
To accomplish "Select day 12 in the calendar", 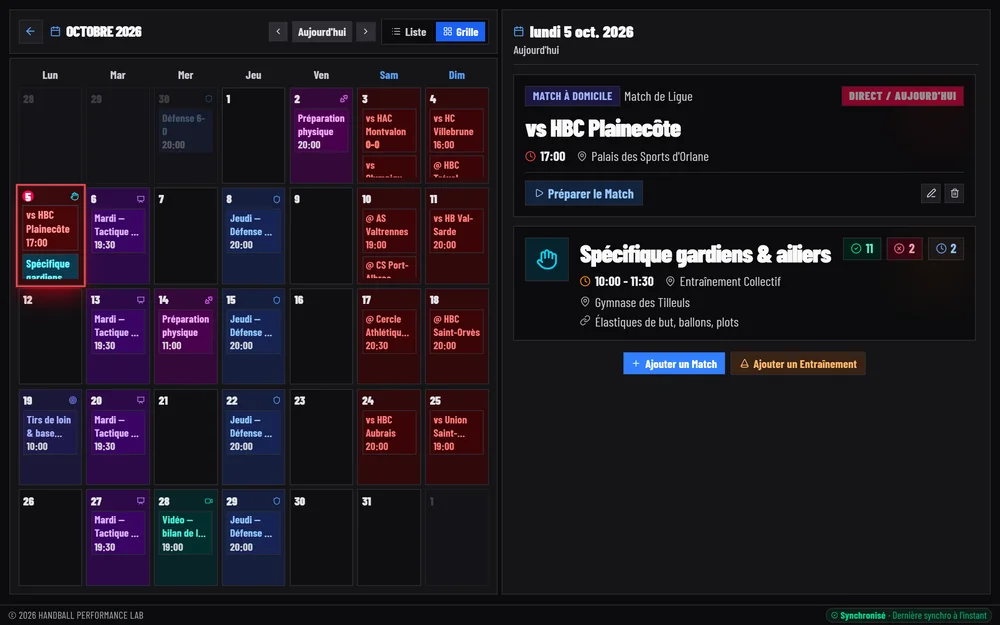I will [50, 337].
